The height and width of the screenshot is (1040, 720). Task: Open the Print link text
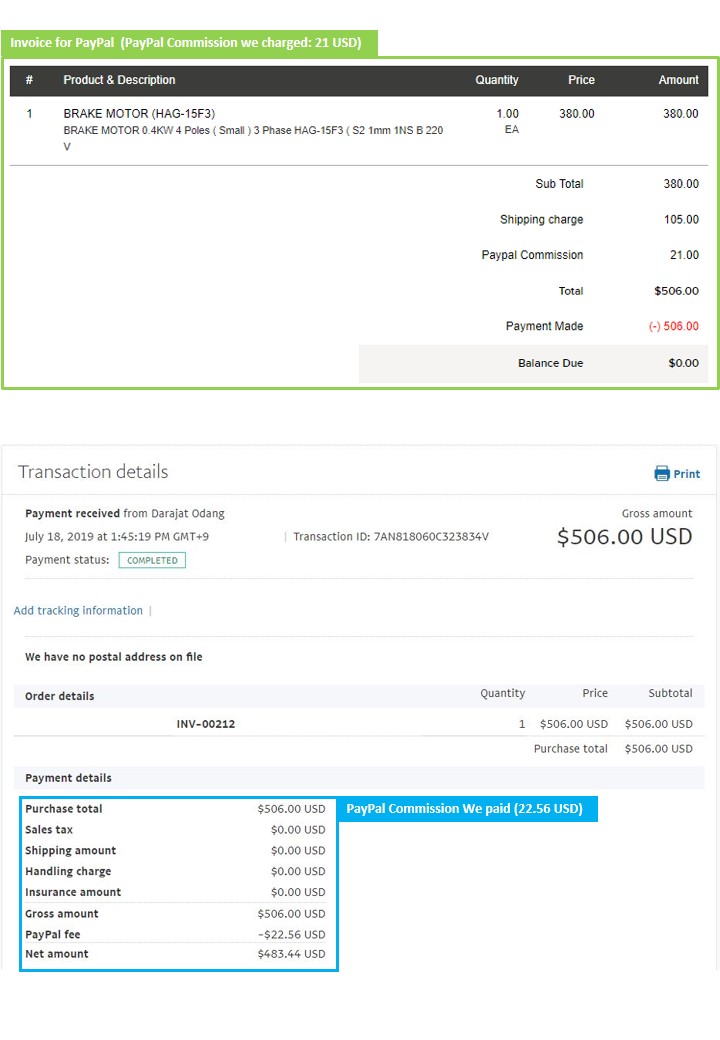687,474
